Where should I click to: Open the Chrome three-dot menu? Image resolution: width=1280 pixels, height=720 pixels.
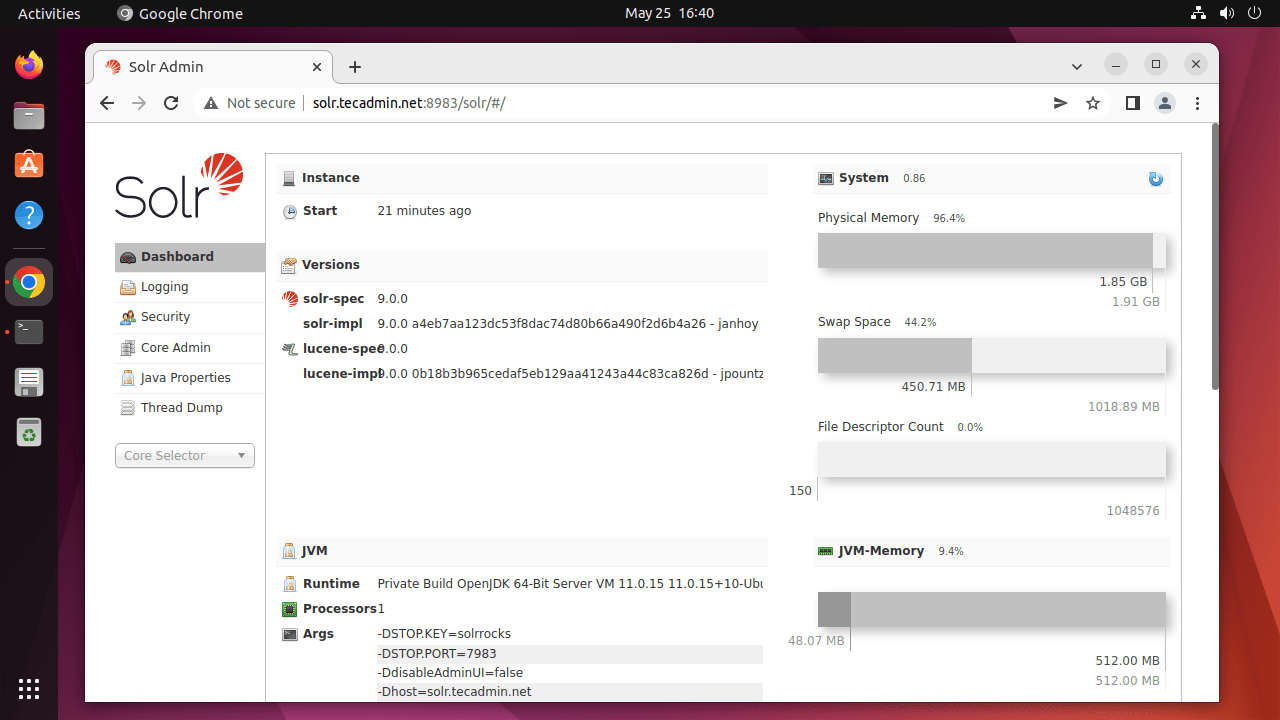[1197, 103]
